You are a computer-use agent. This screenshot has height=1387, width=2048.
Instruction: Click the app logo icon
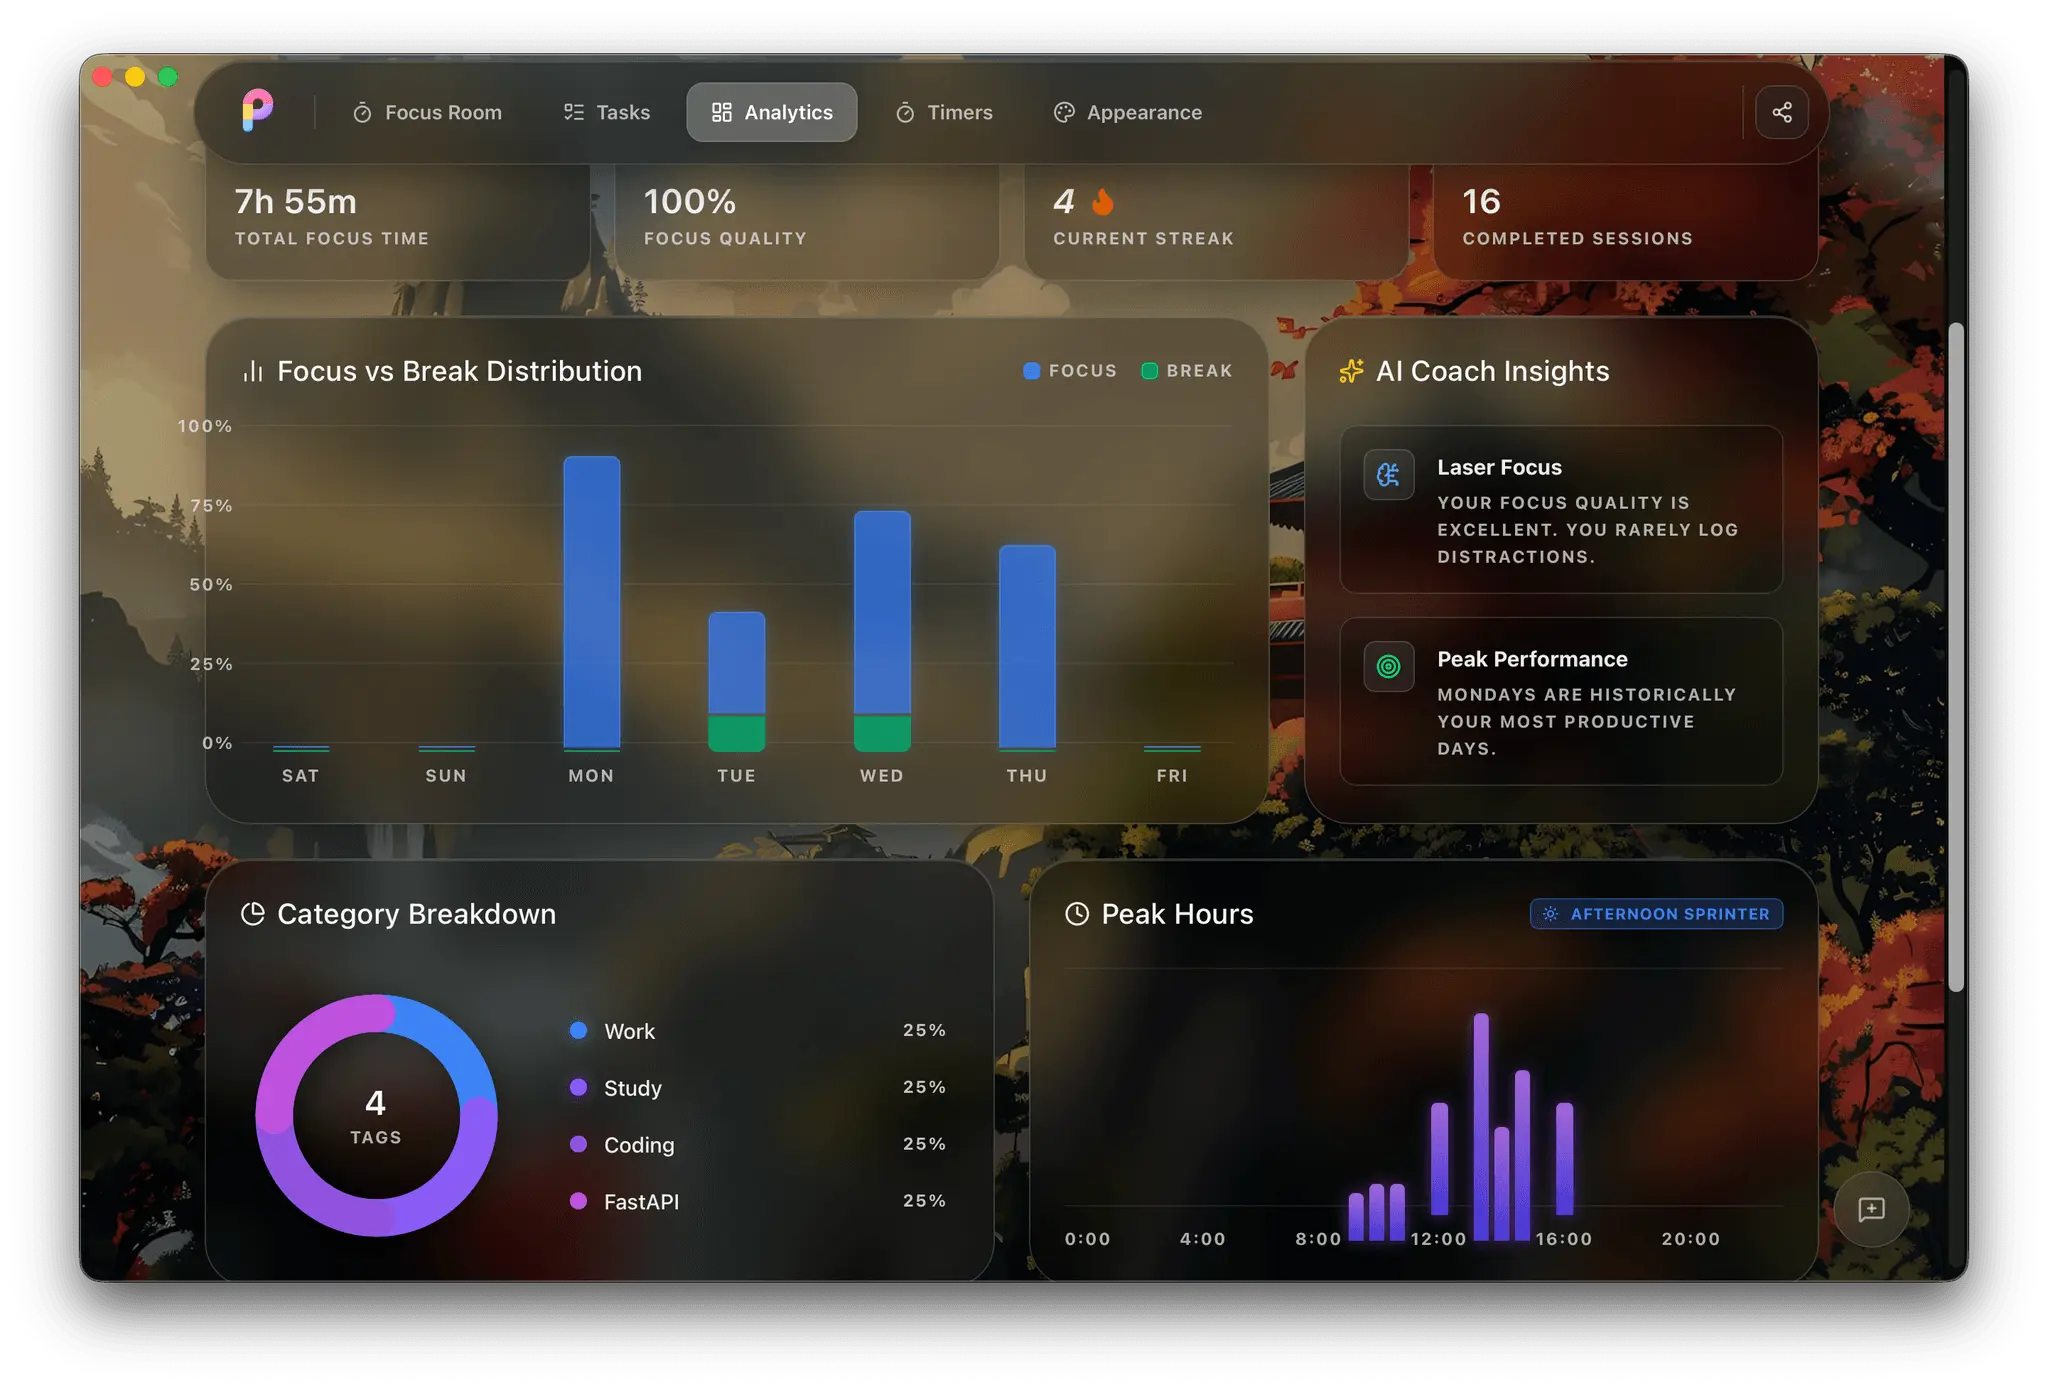257,111
